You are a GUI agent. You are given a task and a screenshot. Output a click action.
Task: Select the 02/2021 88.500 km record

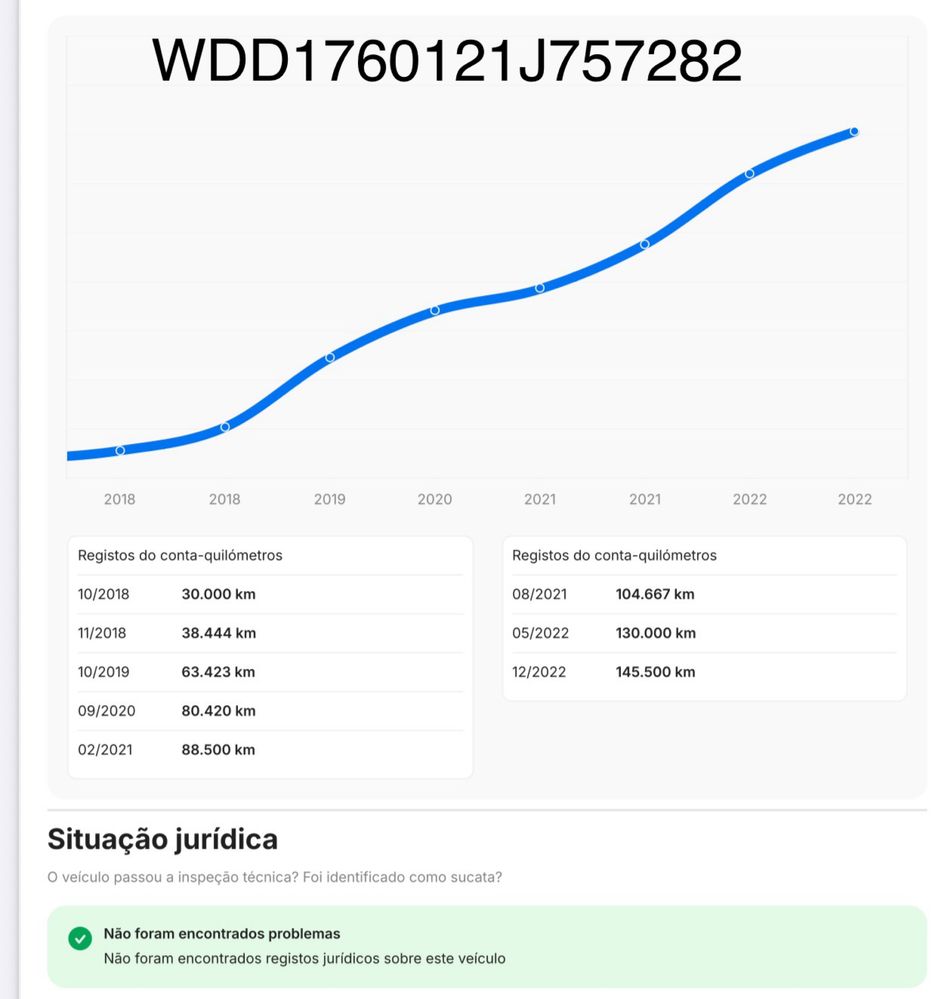270,750
